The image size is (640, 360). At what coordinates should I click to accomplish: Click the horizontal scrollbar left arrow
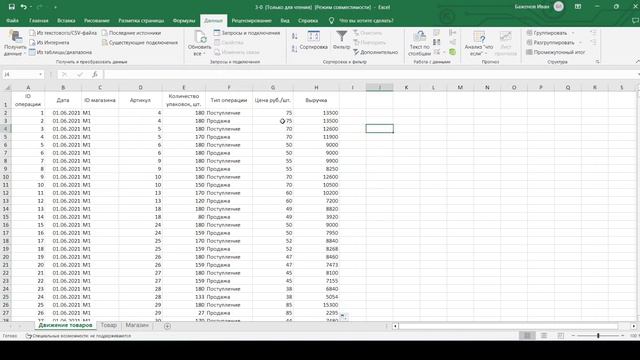click(x=395, y=326)
